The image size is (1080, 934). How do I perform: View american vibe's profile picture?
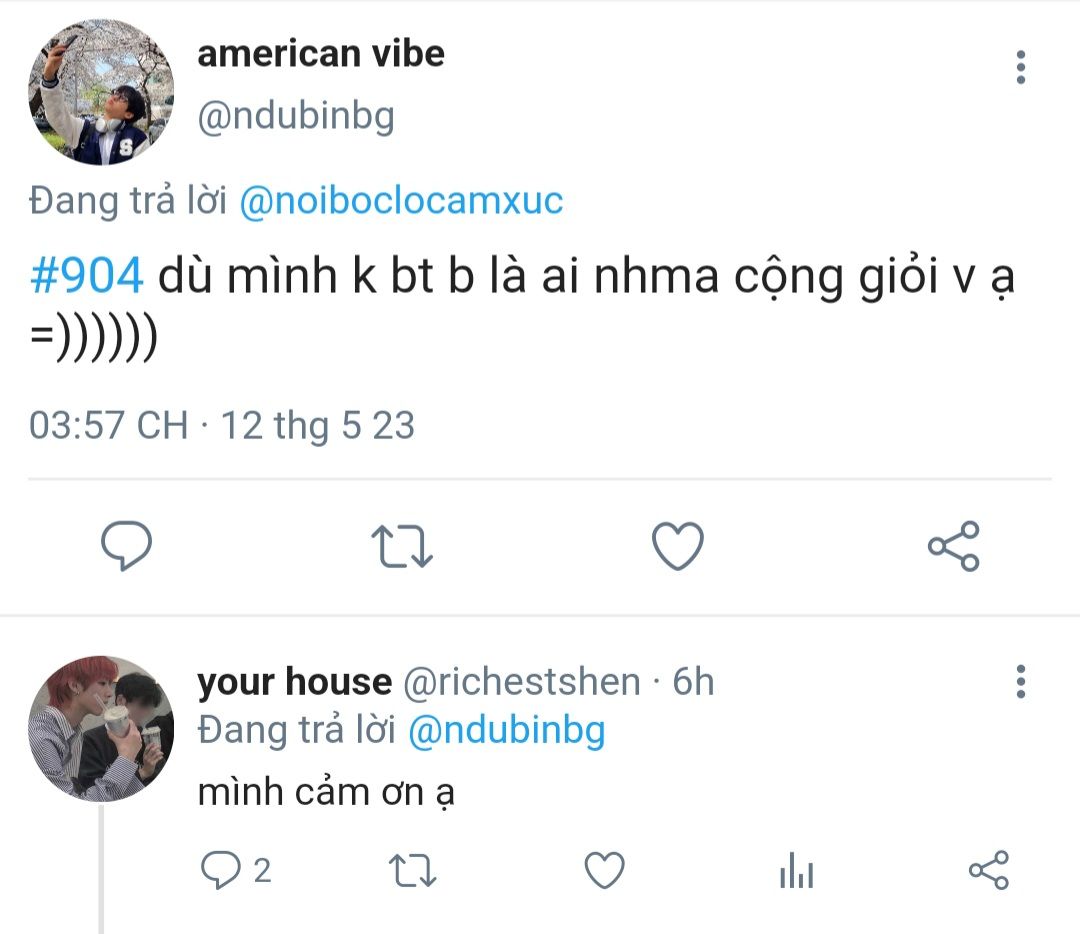[x=101, y=92]
